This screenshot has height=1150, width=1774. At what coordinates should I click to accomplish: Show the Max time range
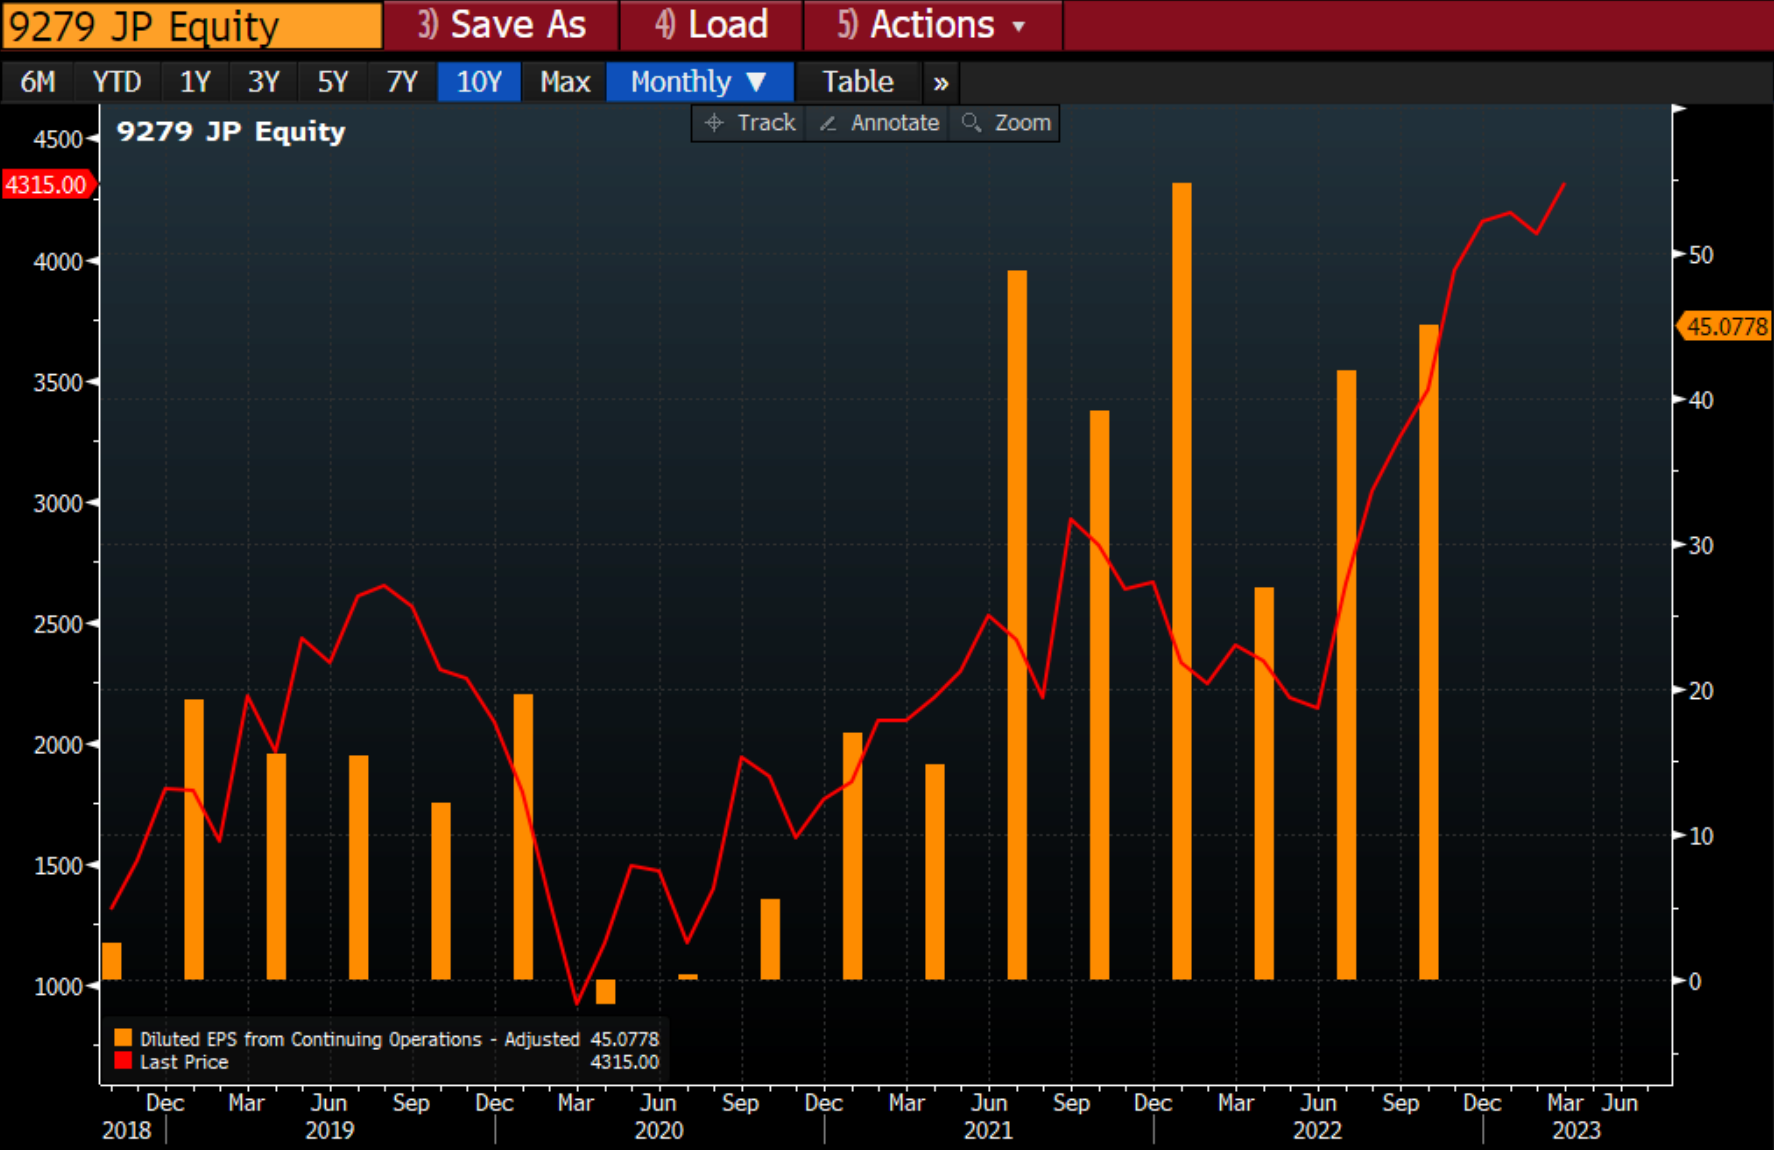[565, 82]
